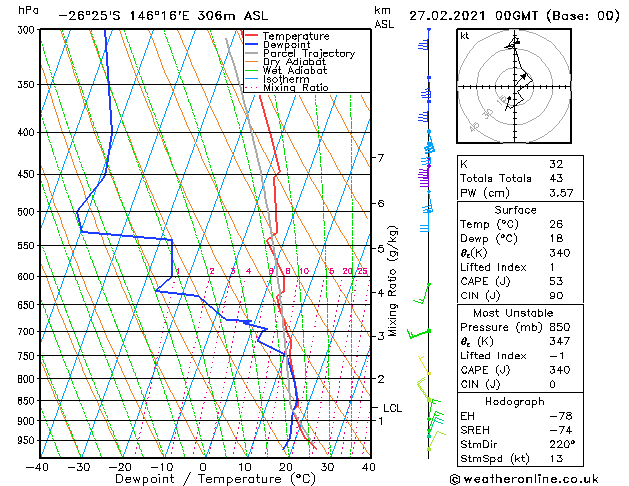The height and width of the screenshot is (486, 629).
Task: Click the StmDir value 220°
Action: click(x=562, y=444)
